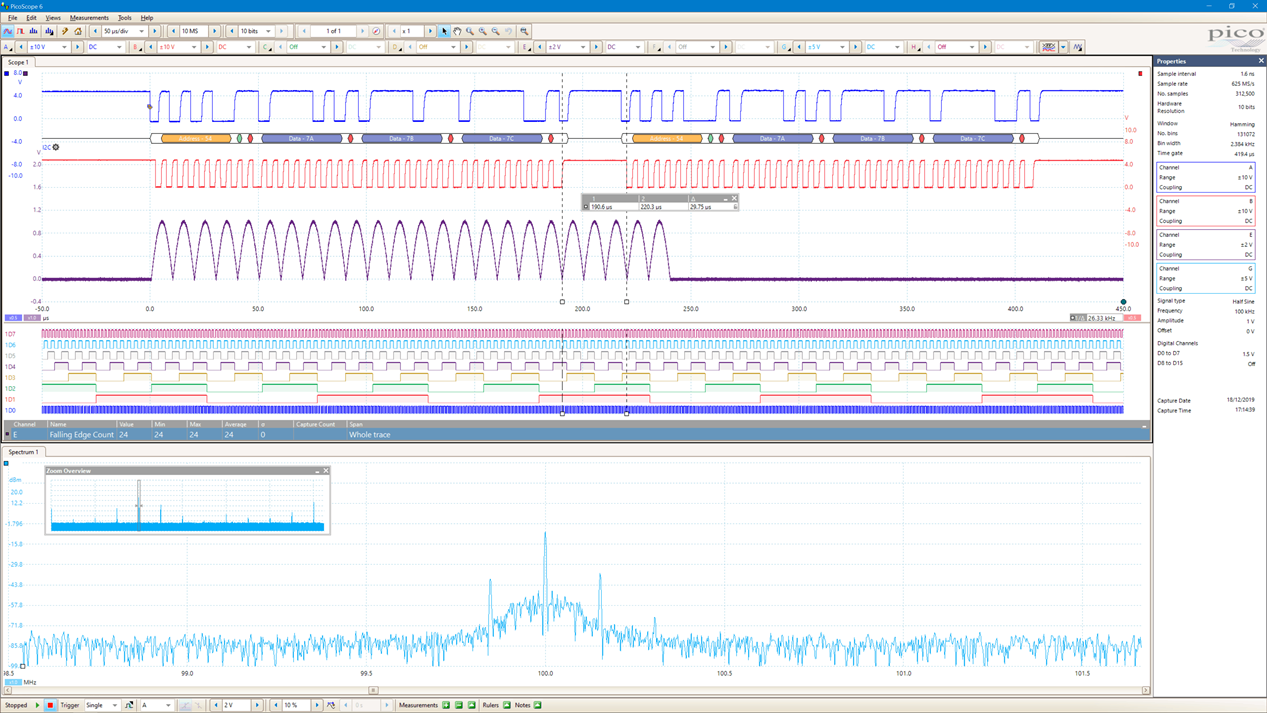Open I2C decoder settings gear

56,147
